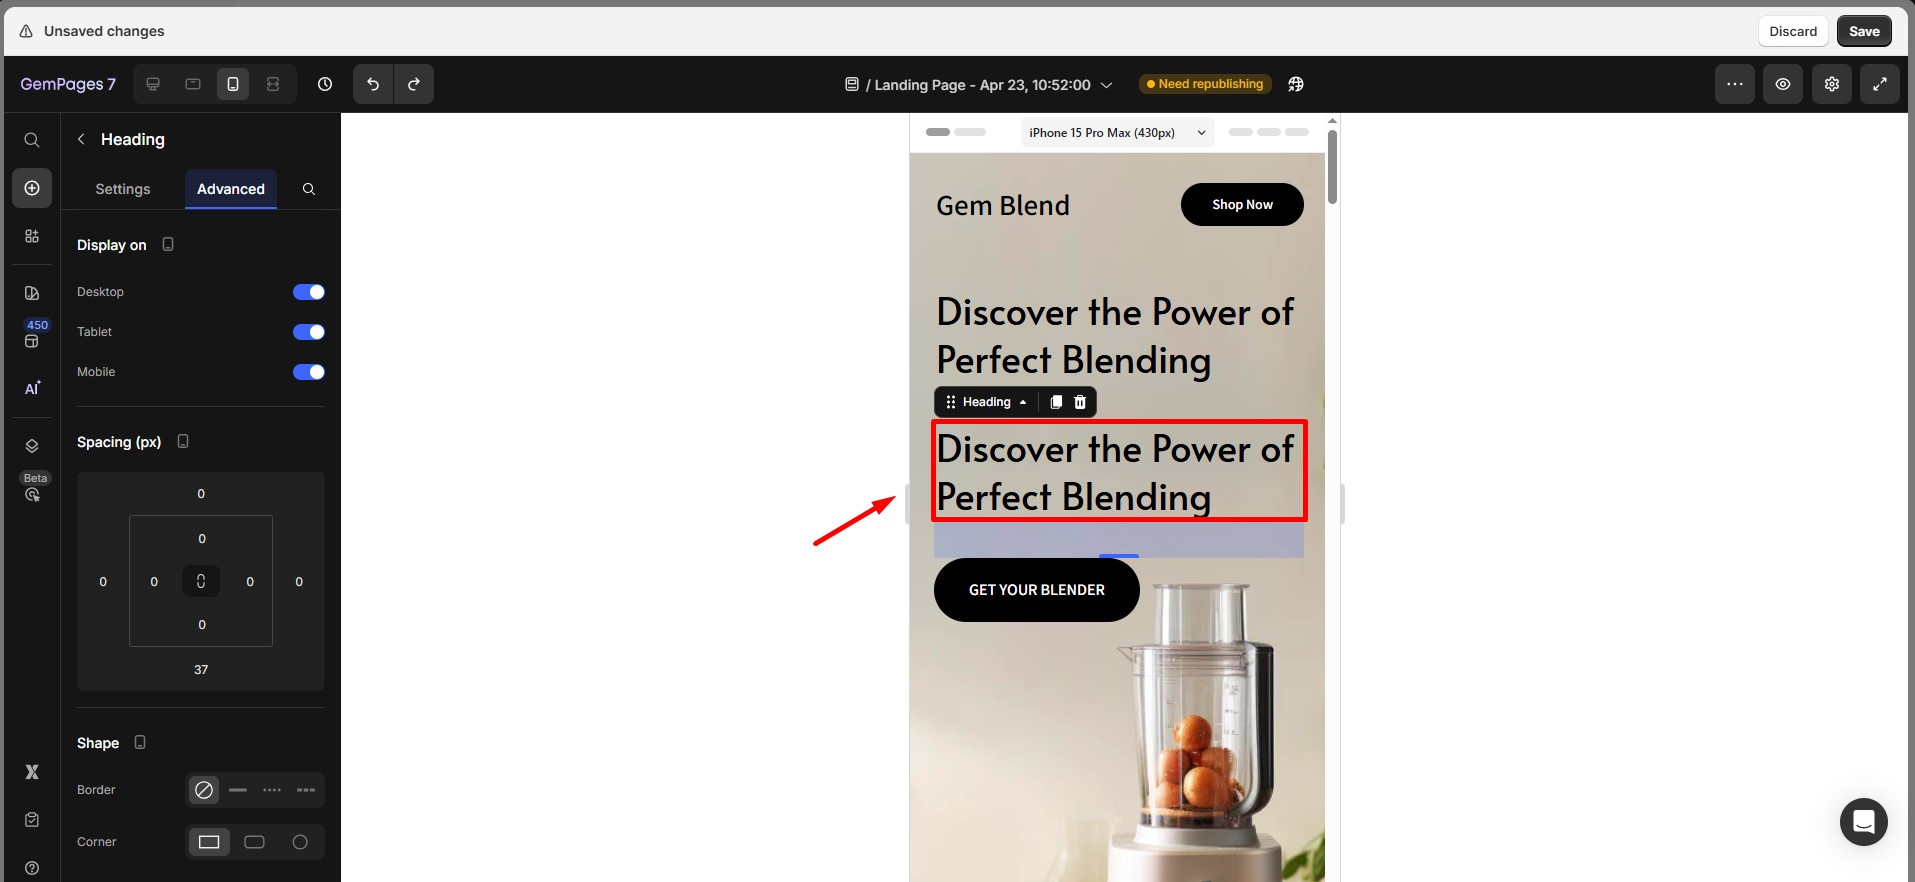Switch to desktop device view icon
The height and width of the screenshot is (882, 1915).
(153, 84)
